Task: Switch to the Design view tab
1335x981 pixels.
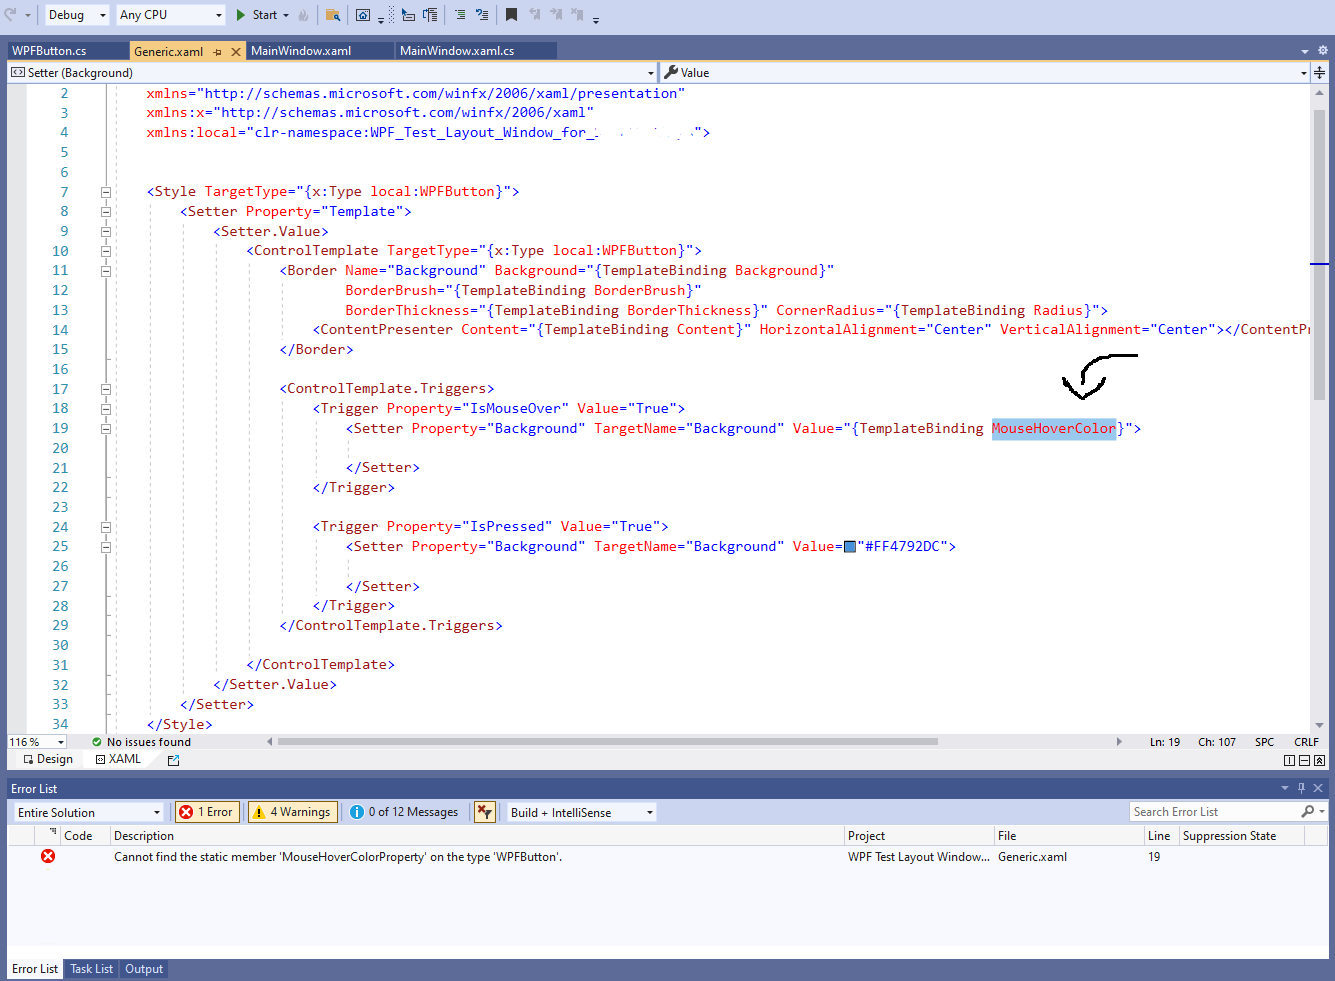Action: 48,760
